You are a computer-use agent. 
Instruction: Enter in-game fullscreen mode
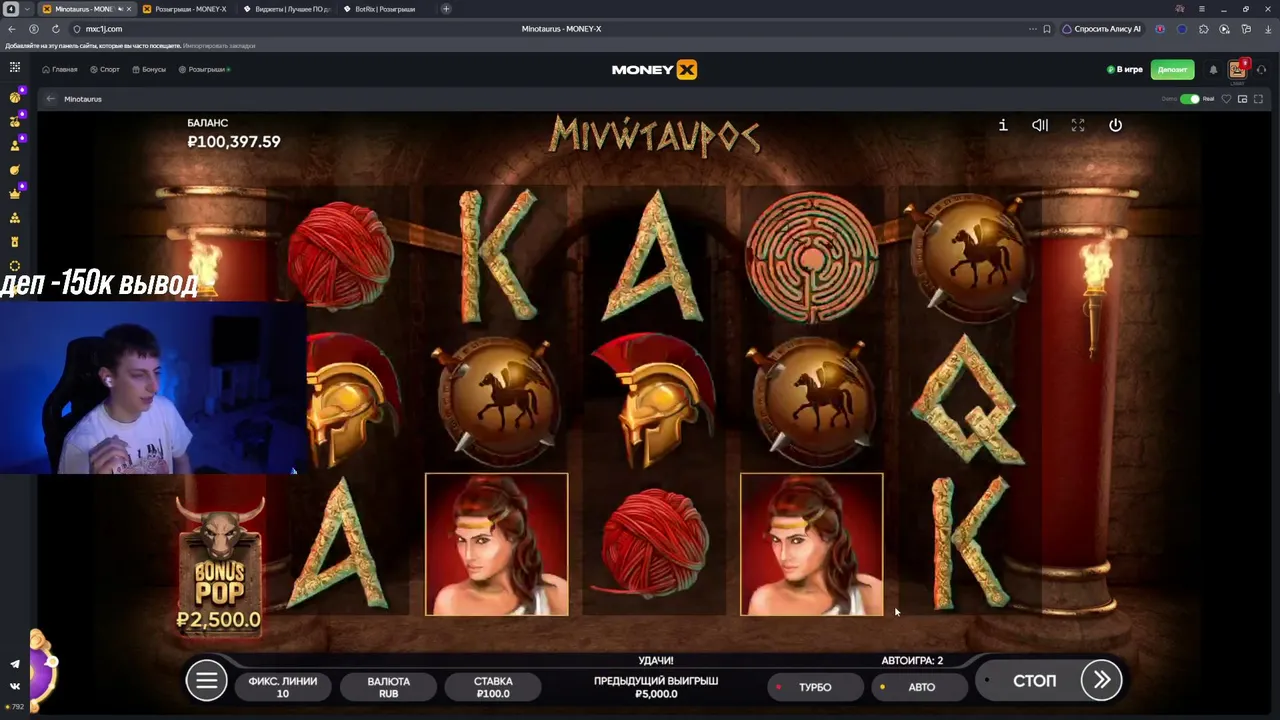[x=1078, y=125]
